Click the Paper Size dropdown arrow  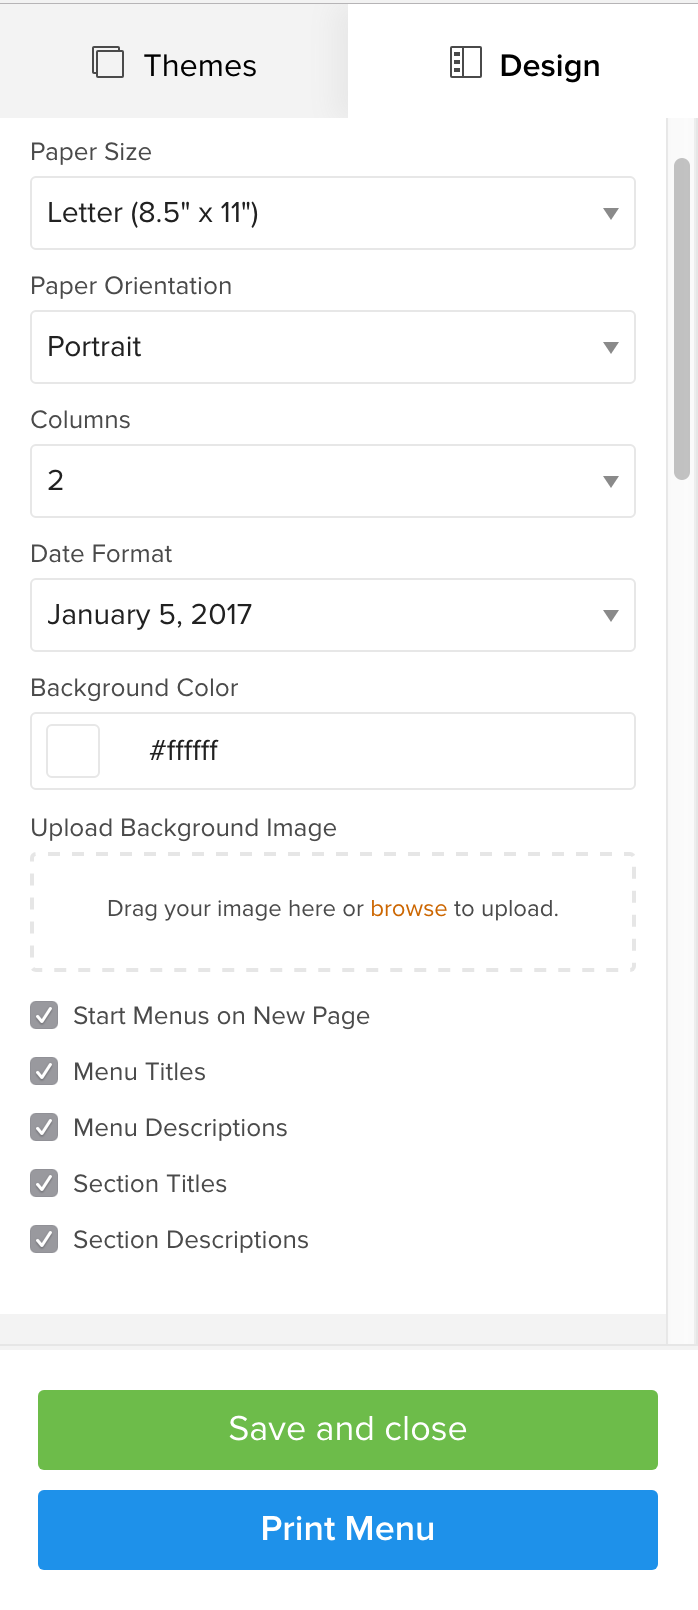(x=611, y=214)
